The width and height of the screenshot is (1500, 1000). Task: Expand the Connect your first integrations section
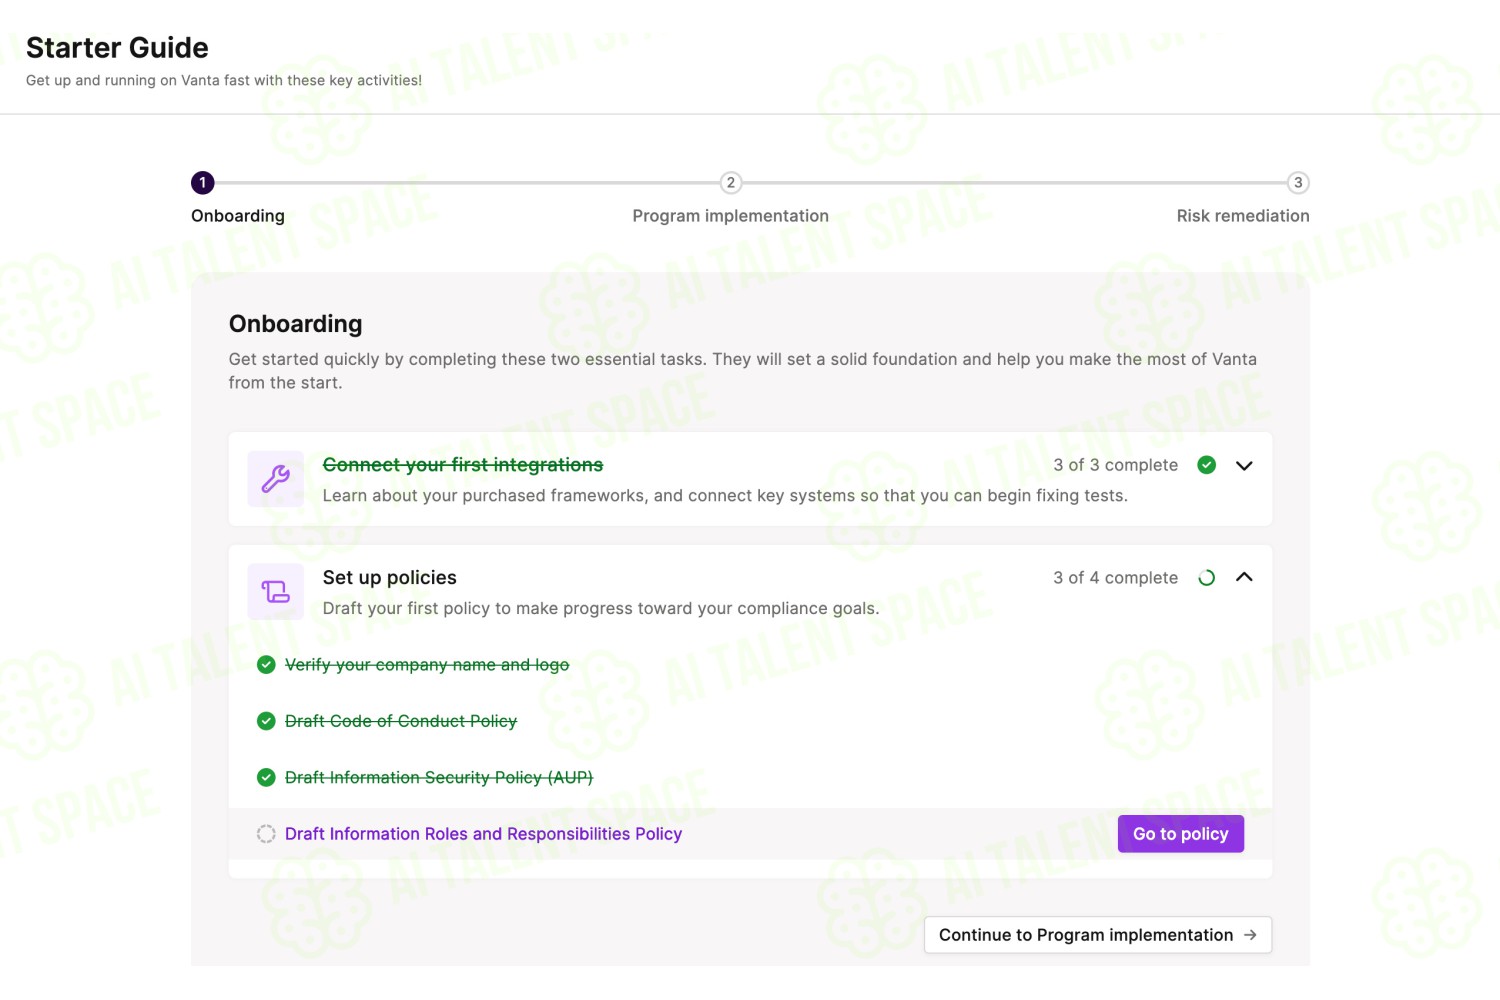coord(1244,465)
